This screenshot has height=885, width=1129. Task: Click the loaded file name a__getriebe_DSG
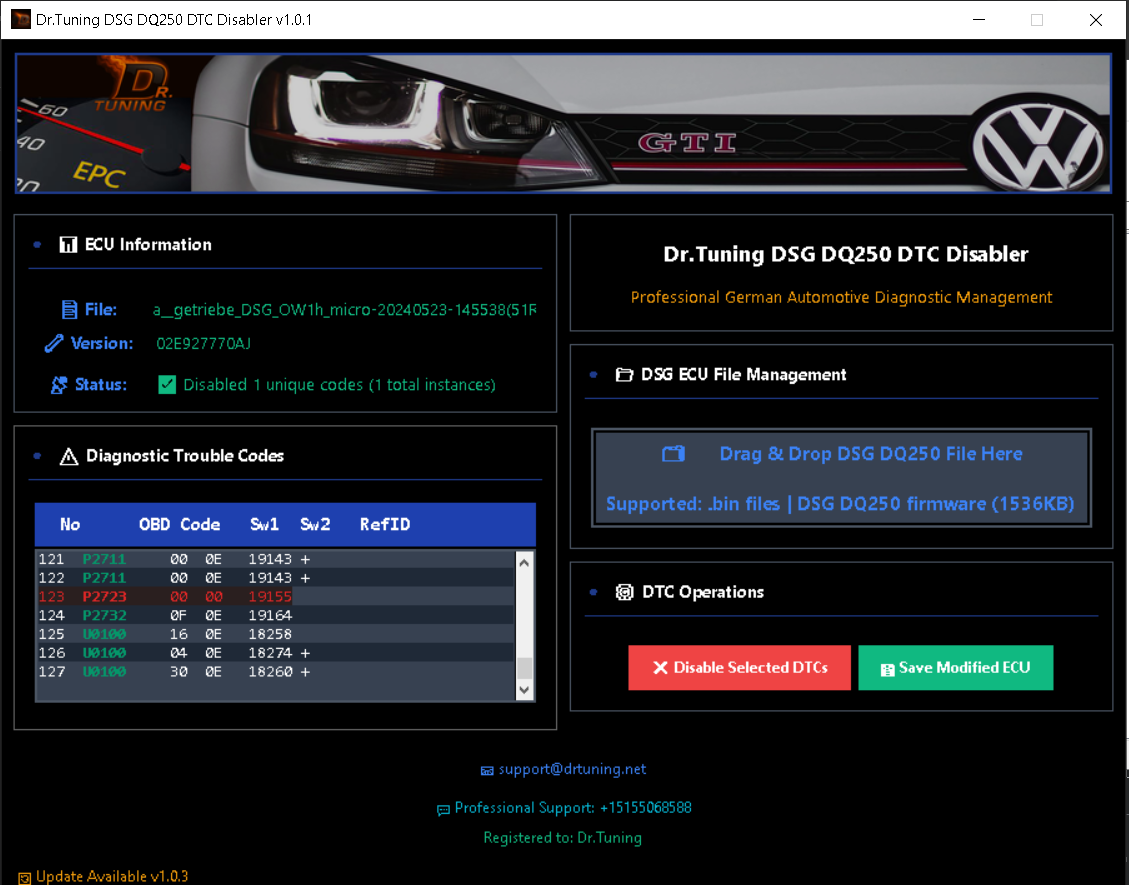(x=344, y=310)
